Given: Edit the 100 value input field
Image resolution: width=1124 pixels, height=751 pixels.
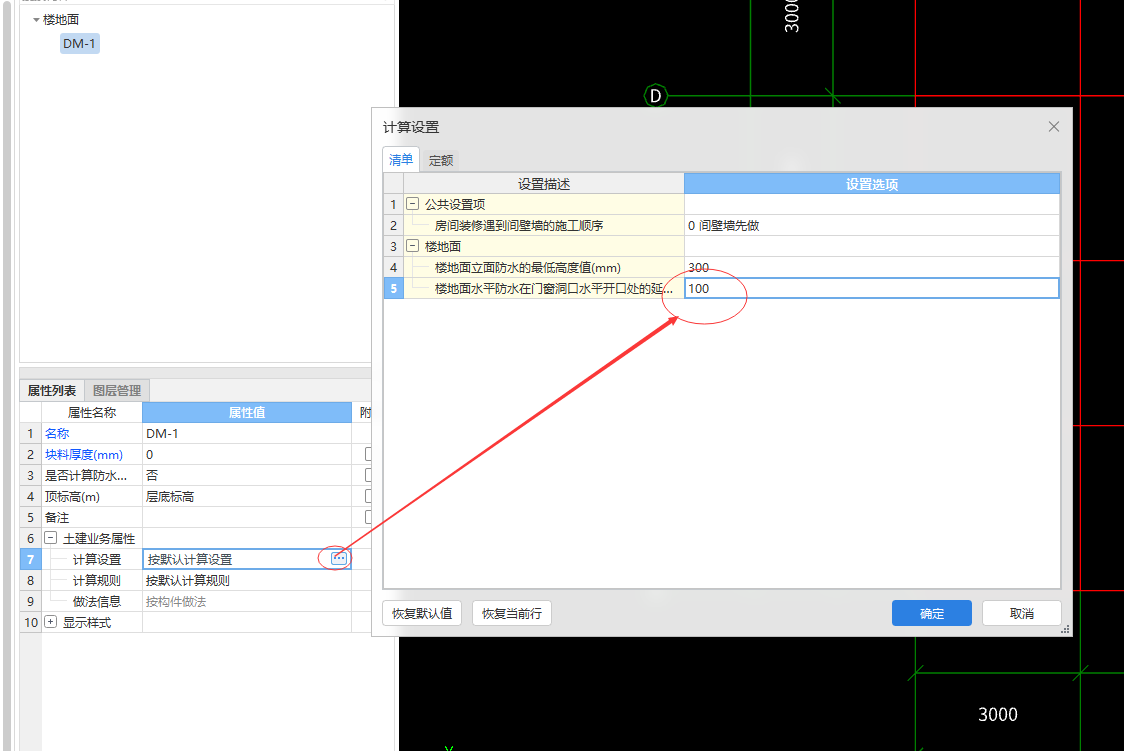Looking at the screenshot, I should click(872, 288).
